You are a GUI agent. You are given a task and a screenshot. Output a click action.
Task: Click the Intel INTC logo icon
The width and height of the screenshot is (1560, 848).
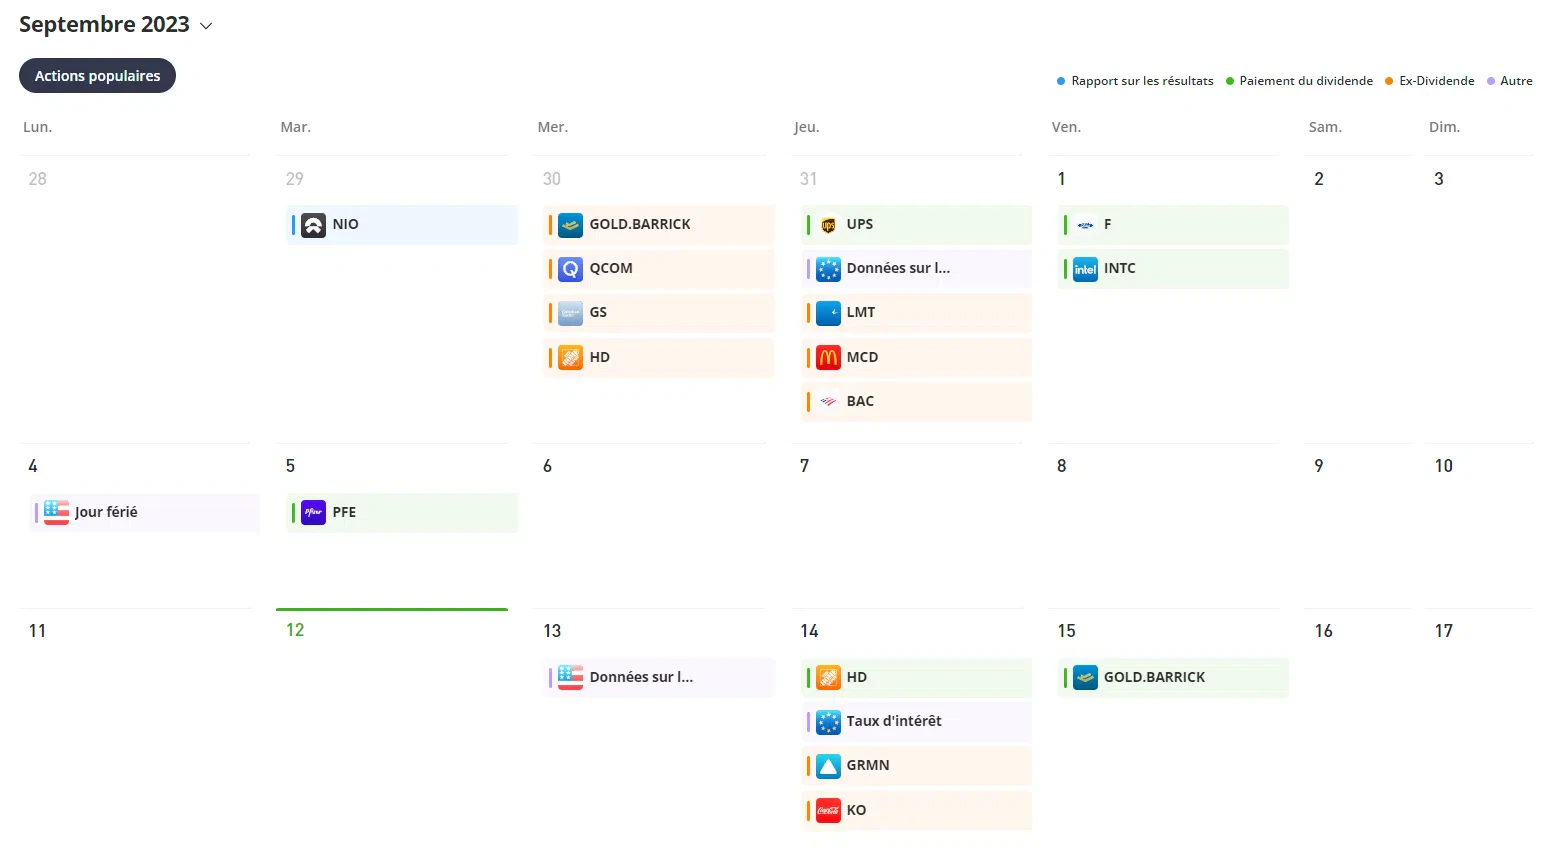click(x=1085, y=269)
